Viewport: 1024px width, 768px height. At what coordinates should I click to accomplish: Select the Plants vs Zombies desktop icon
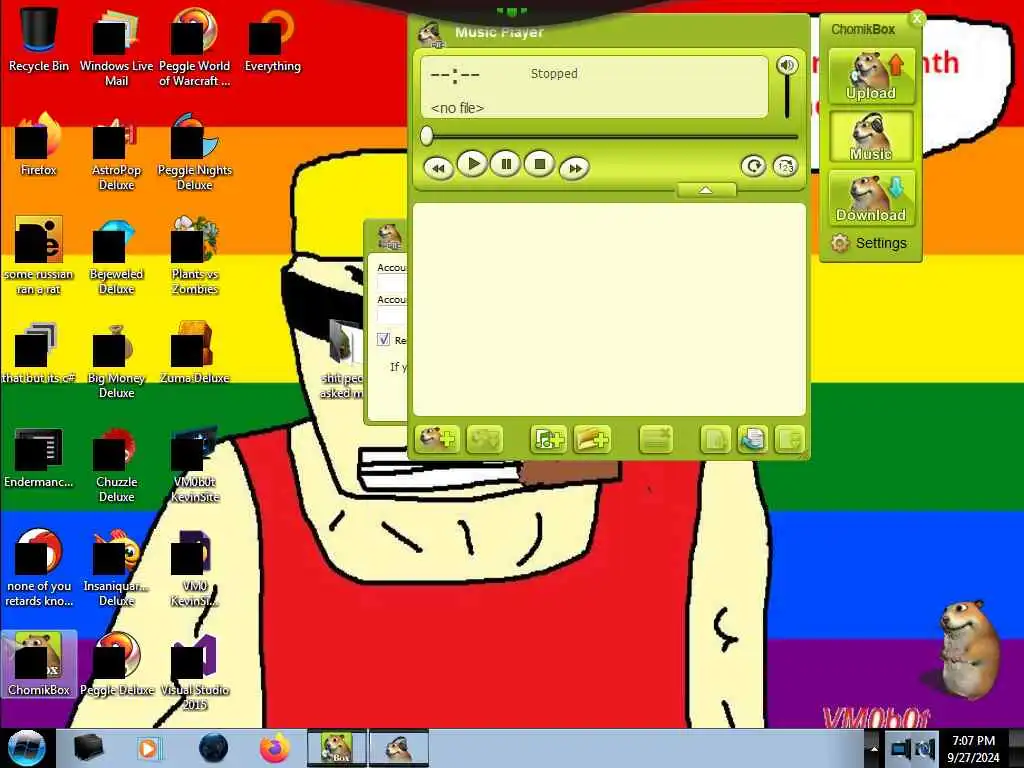[195, 256]
